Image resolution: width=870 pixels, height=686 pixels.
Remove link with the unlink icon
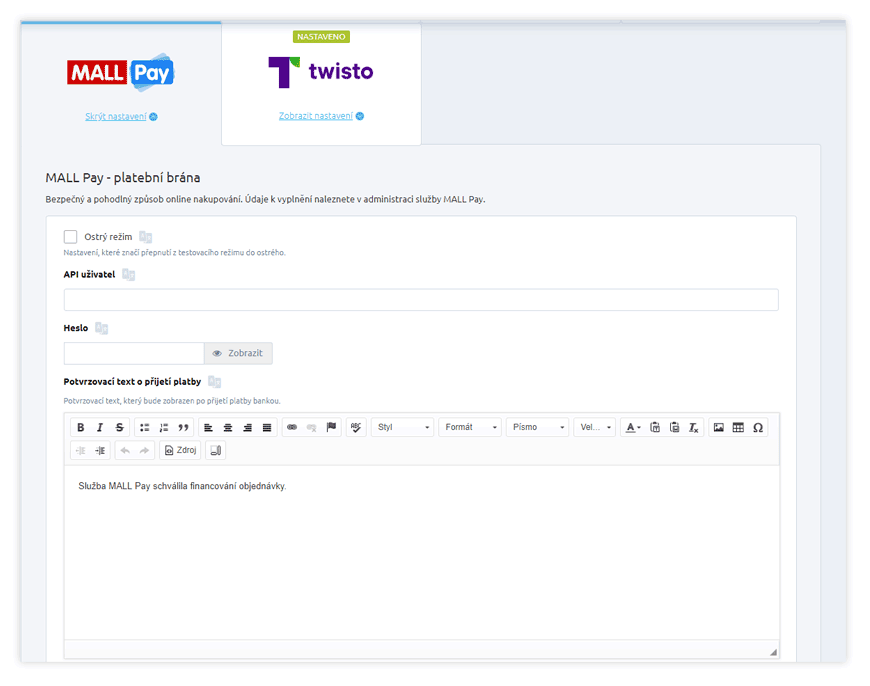[311, 427]
